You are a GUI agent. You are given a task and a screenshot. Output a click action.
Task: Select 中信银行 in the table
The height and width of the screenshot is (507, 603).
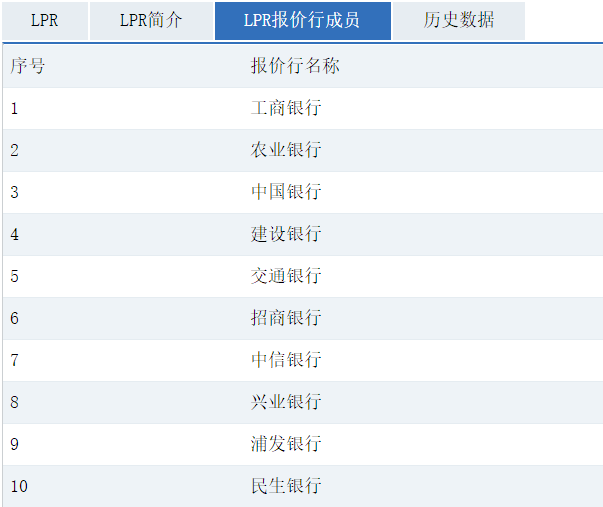click(286, 360)
